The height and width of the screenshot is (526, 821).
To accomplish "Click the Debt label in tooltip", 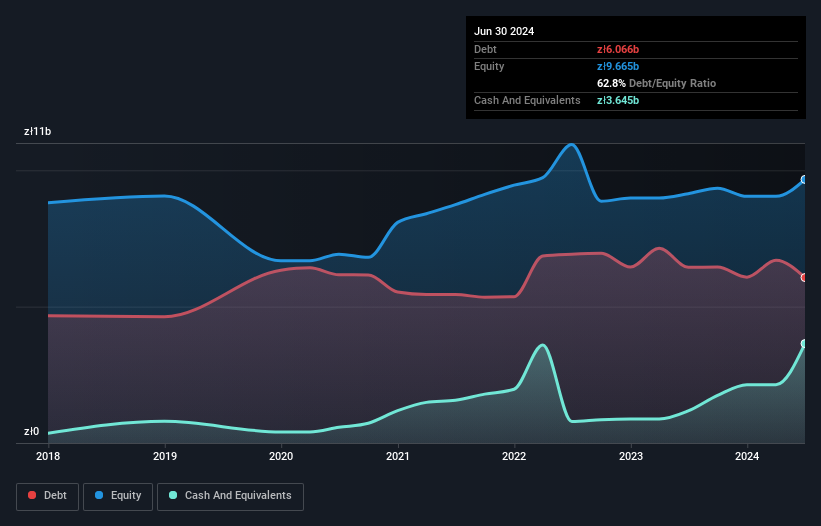I will coord(485,49).
